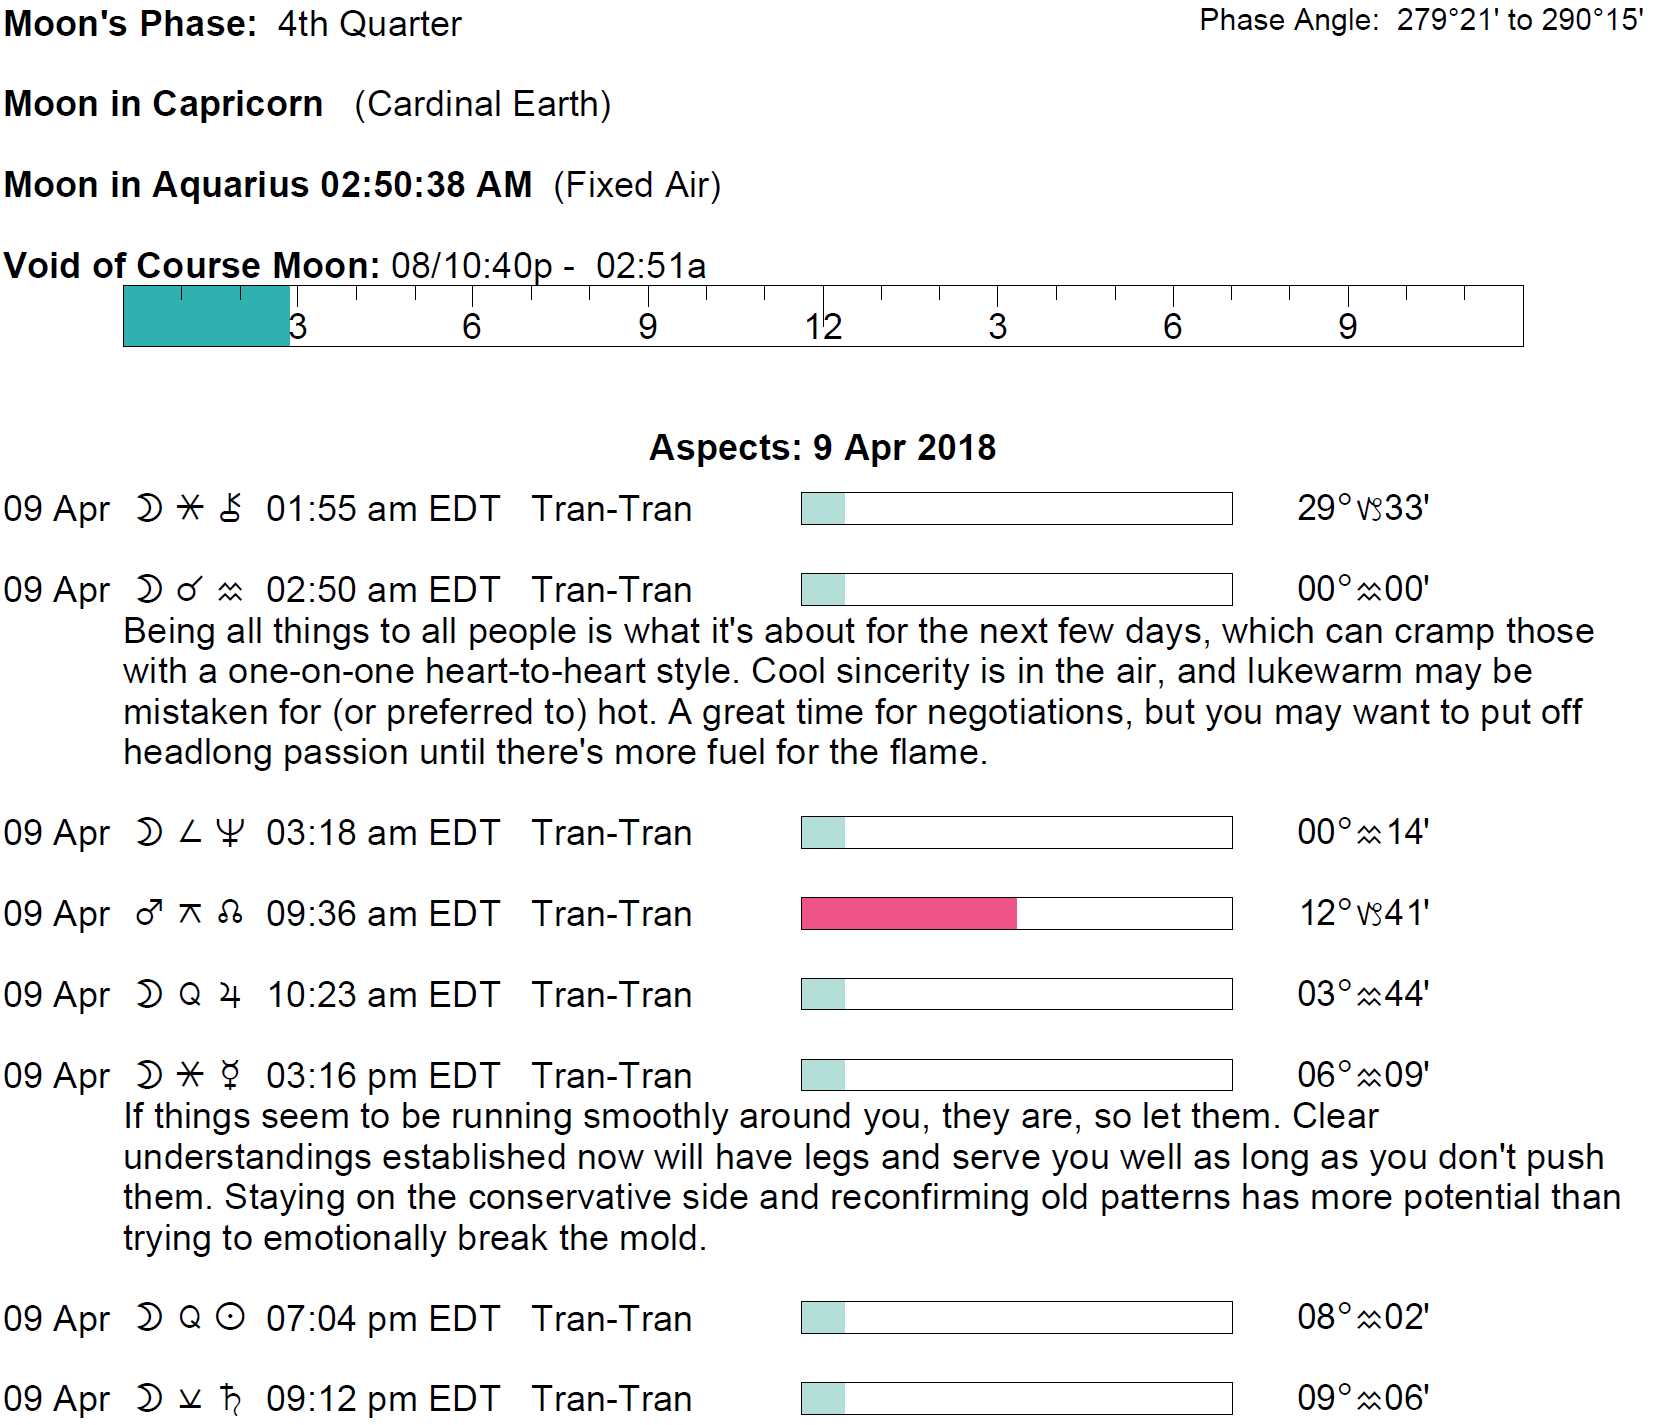Select the "Moon in Aquarius 02:50:38 AM" heading
The width and height of the screenshot is (1666, 1425).
[268, 185]
